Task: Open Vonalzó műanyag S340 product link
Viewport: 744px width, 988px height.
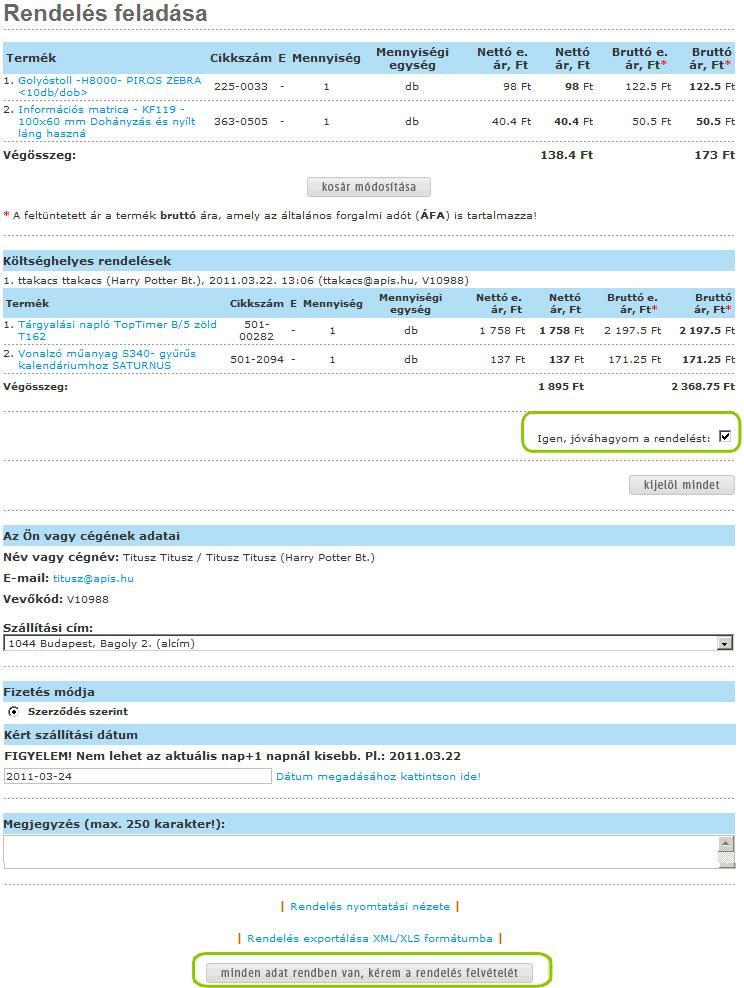Action: [107, 359]
